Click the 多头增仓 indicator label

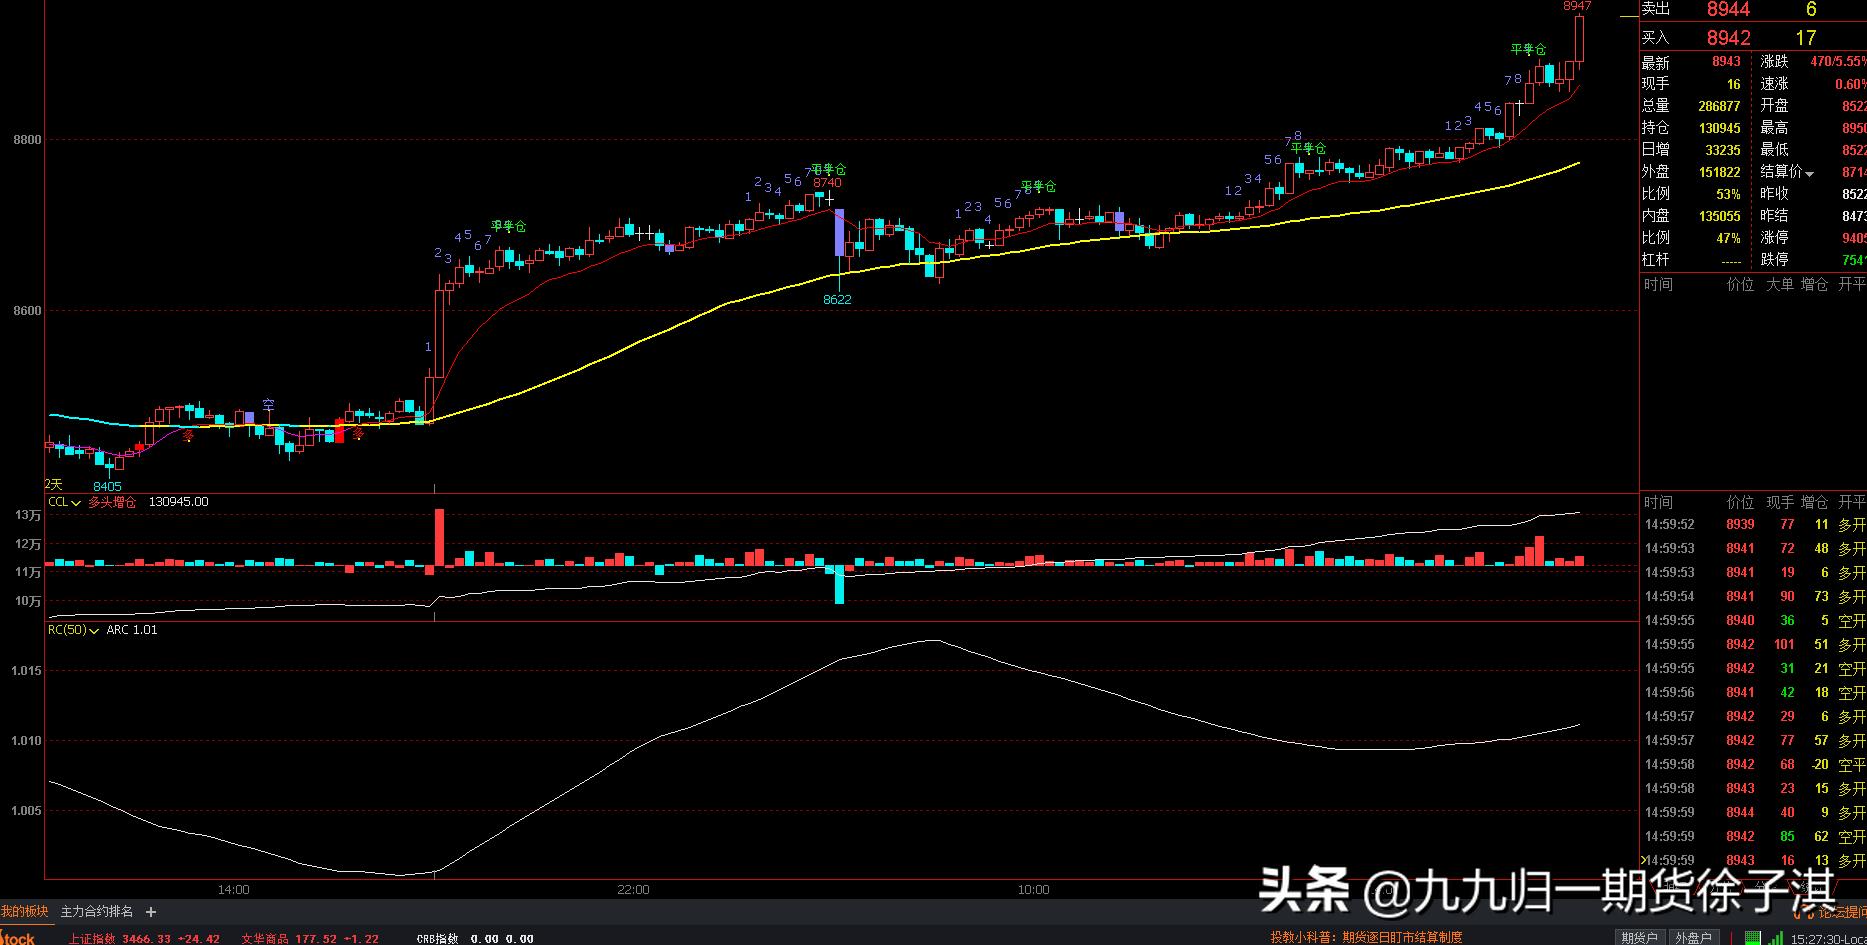pyautogui.click(x=112, y=502)
